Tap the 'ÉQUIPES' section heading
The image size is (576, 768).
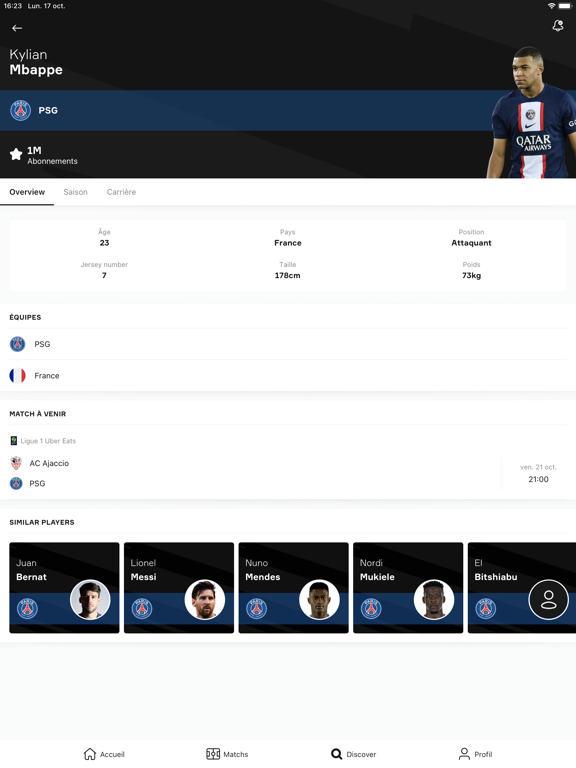[x=25, y=317]
